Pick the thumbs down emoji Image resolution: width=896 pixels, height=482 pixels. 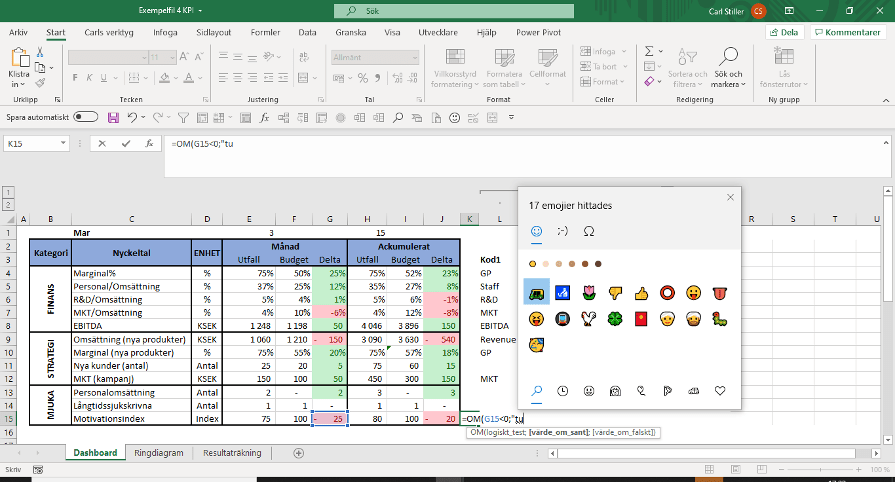(x=614, y=293)
